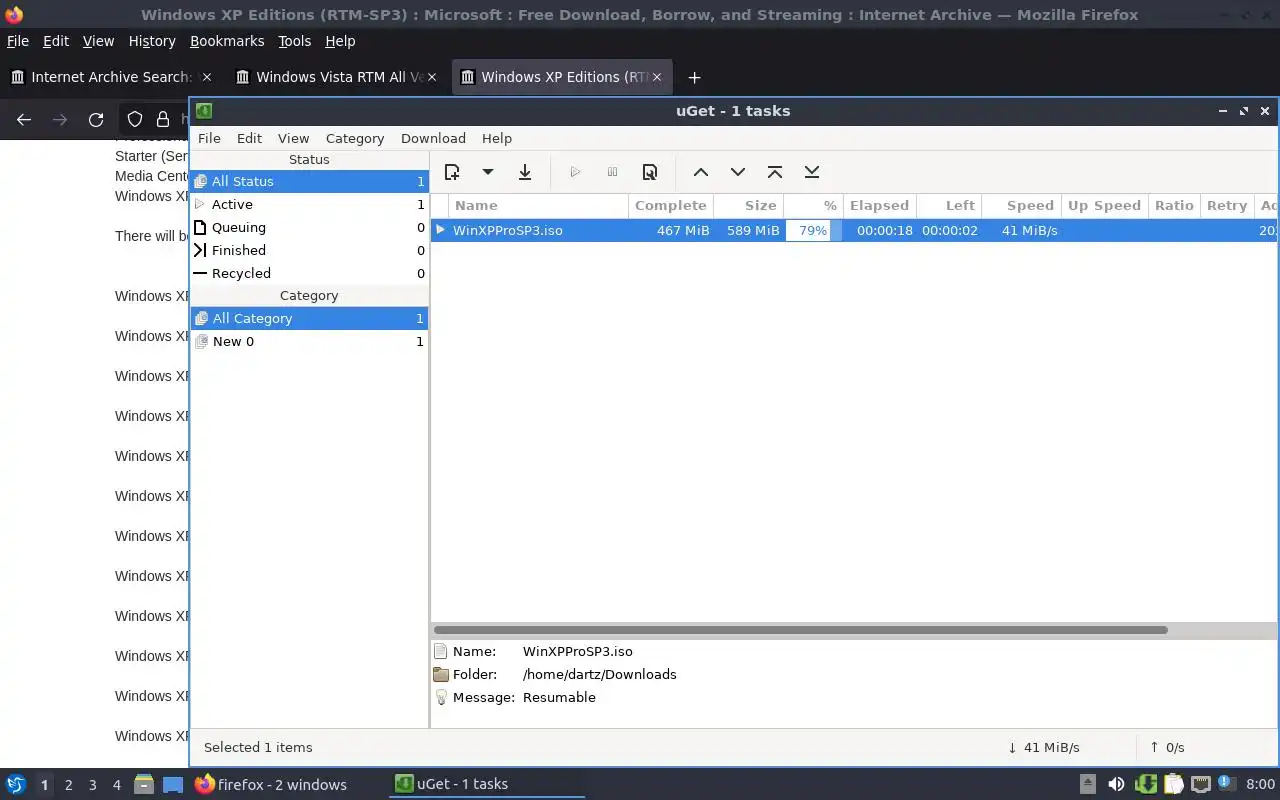Click the Set runnable play icon in uGet toolbar
Viewport: 1280px width, 800px height.
pos(575,172)
